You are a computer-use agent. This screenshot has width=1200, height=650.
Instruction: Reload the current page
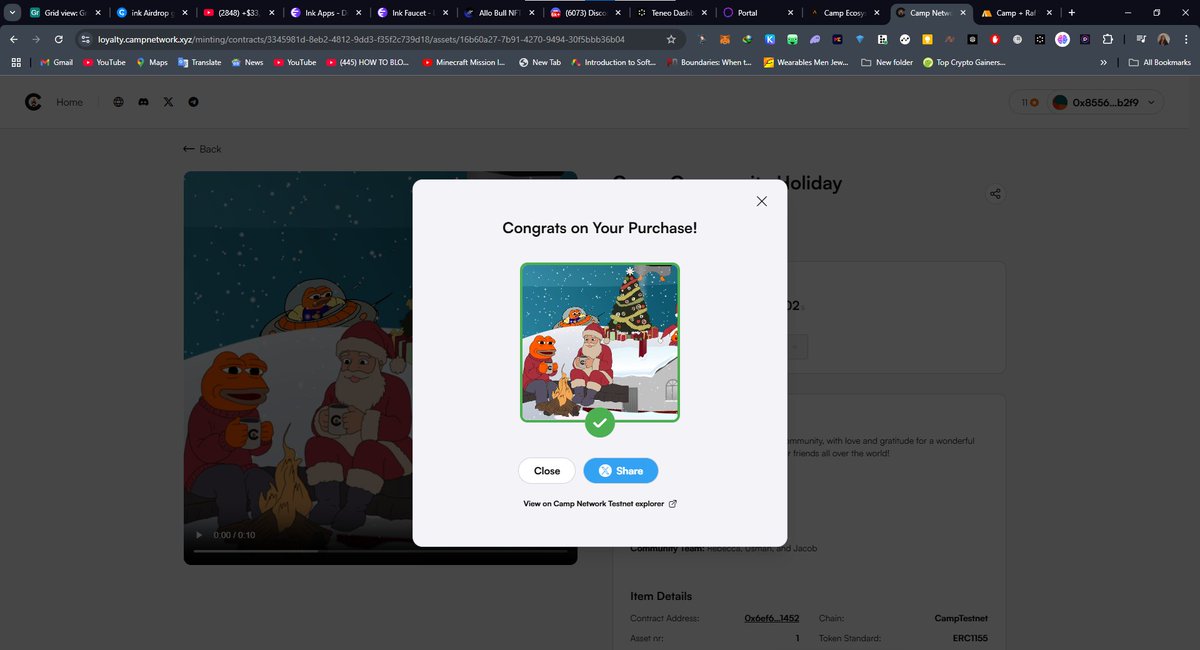pos(59,39)
